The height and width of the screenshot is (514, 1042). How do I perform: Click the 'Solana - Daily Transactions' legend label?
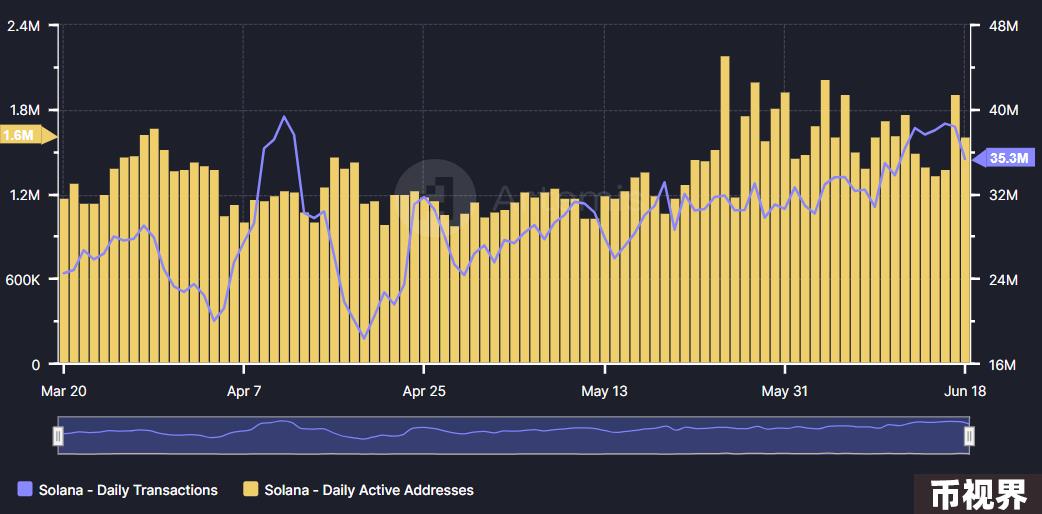pyautogui.click(x=128, y=490)
